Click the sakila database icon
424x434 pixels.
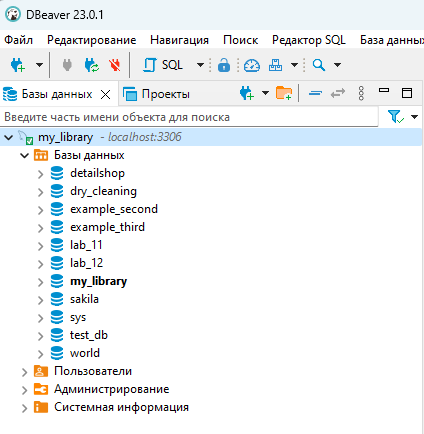pos(57,299)
